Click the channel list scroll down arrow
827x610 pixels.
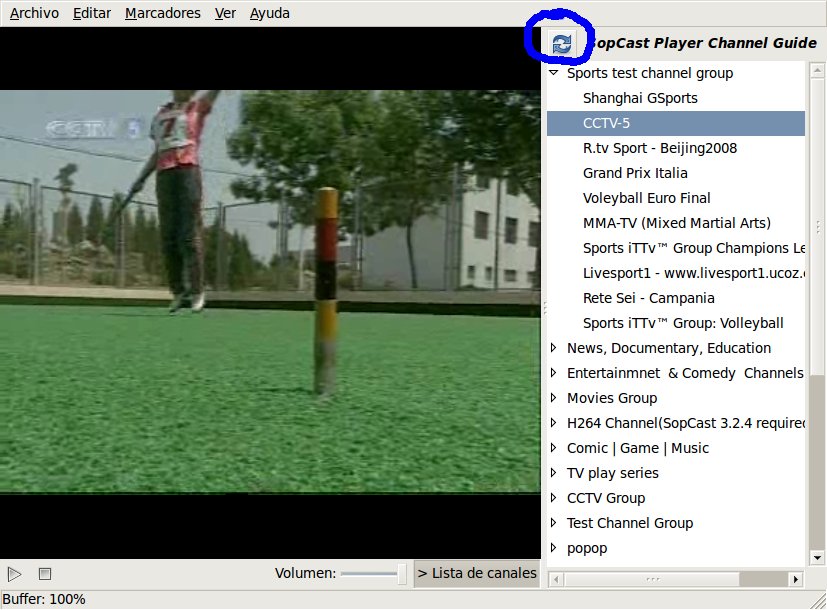point(817,558)
